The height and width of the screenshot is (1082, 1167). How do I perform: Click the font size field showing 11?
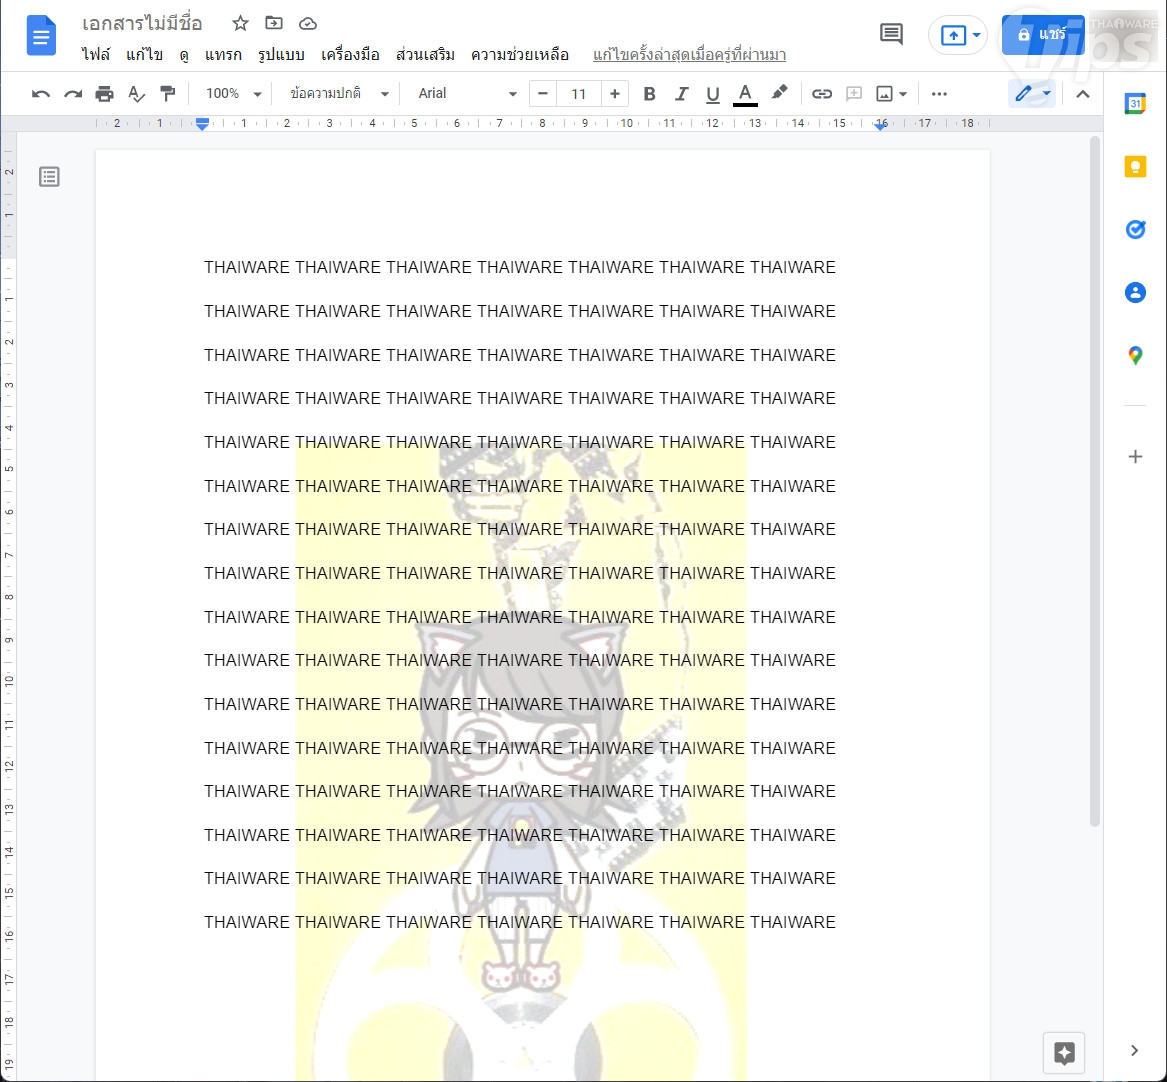point(578,94)
